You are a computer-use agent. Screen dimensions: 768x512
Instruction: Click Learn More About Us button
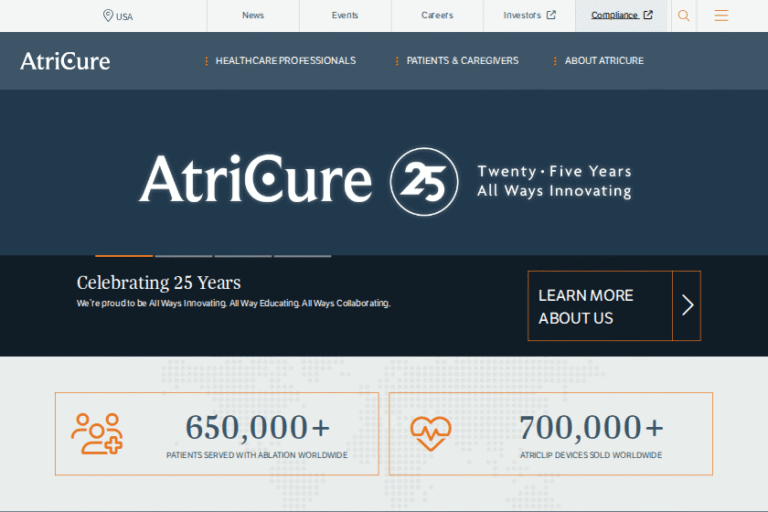(x=600, y=306)
